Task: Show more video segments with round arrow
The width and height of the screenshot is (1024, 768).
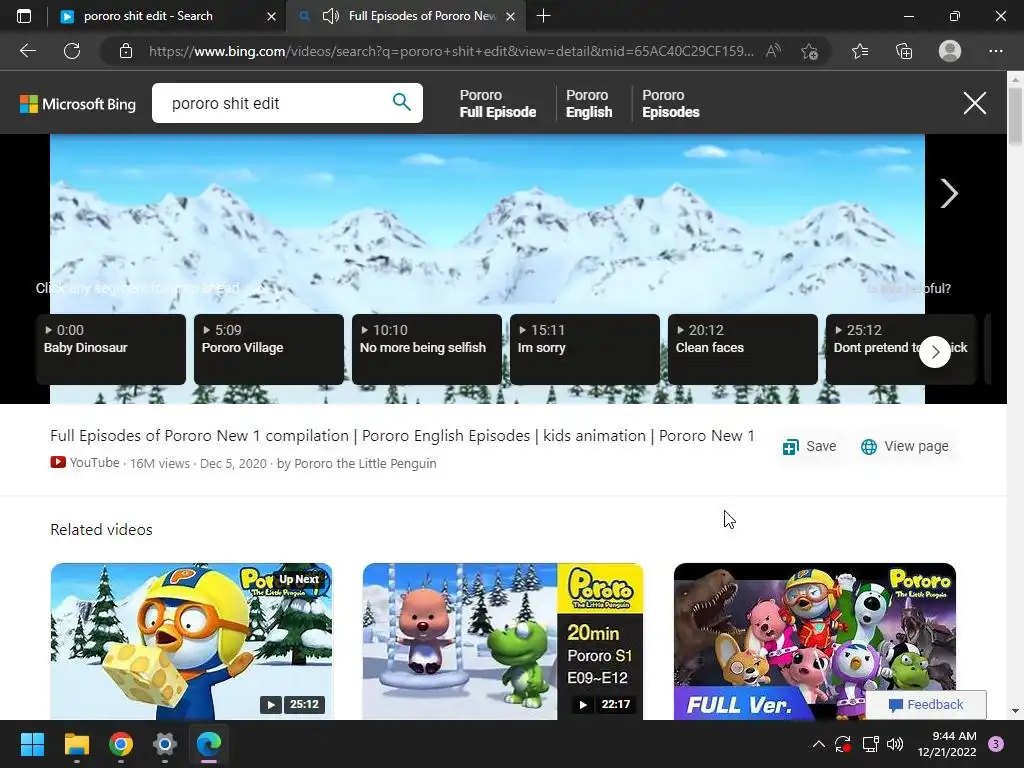Action: (x=935, y=352)
